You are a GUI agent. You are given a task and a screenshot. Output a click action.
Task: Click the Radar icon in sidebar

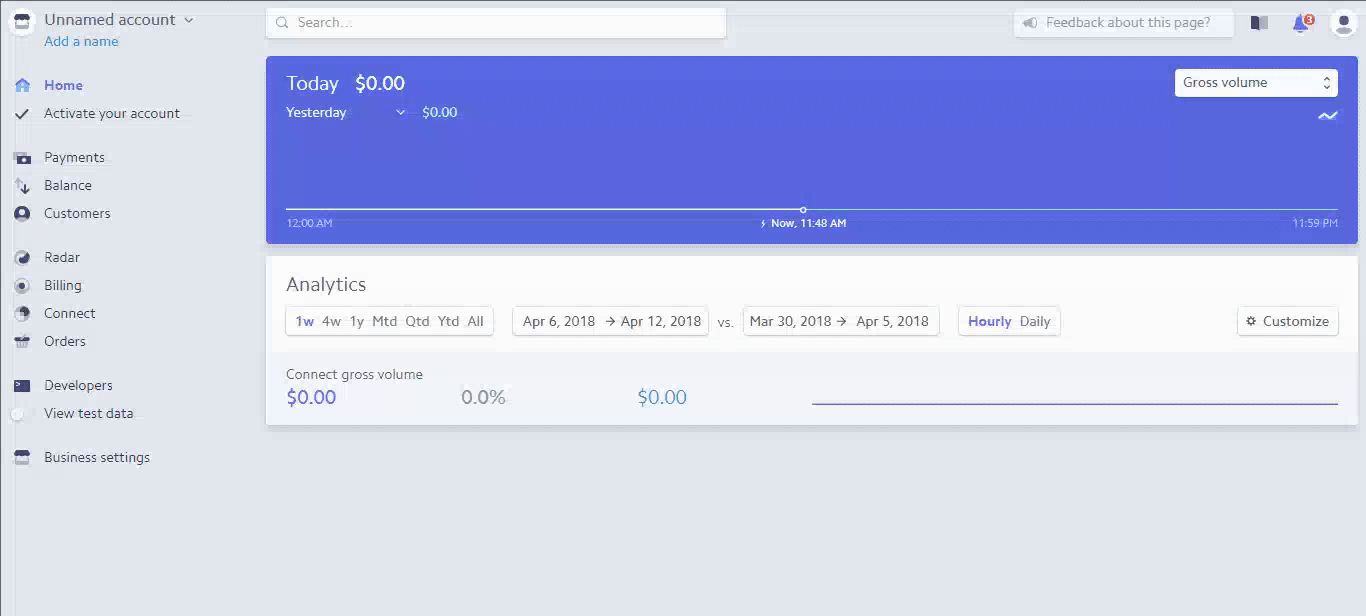[x=22, y=258]
